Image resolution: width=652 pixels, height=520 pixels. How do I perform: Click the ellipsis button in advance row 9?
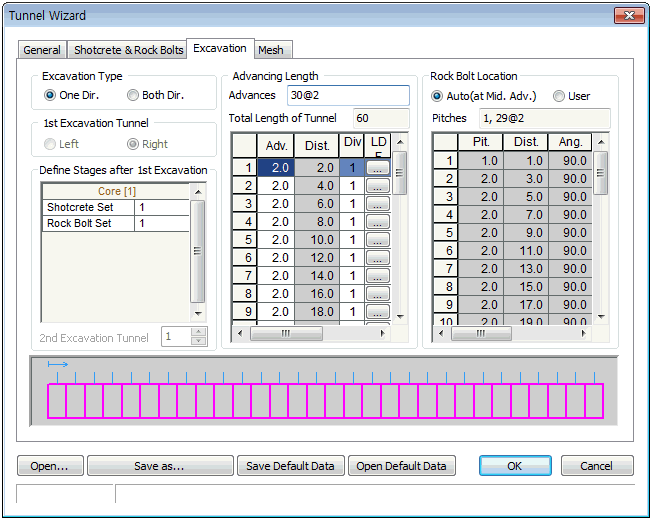click(377, 312)
